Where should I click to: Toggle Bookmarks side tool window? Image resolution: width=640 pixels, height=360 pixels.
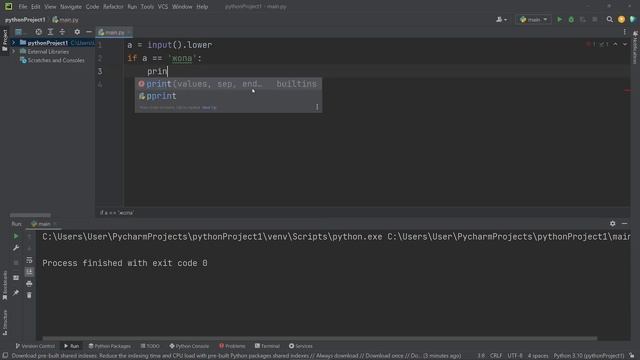tap(4, 285)
